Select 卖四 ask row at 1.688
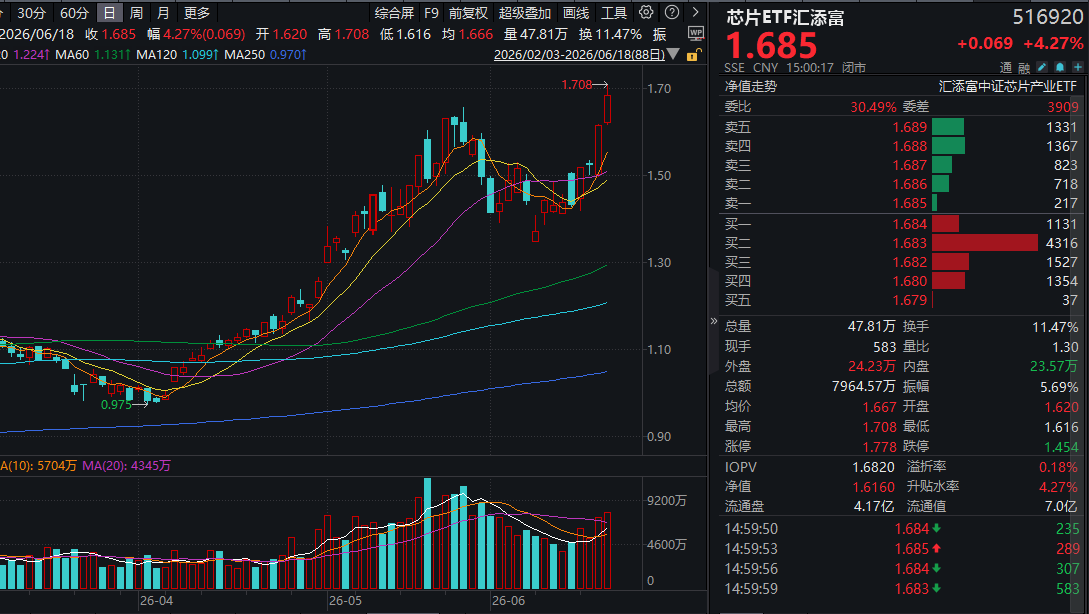The height and width of the screenshot is (614, 1089). [x=901, y=146]
